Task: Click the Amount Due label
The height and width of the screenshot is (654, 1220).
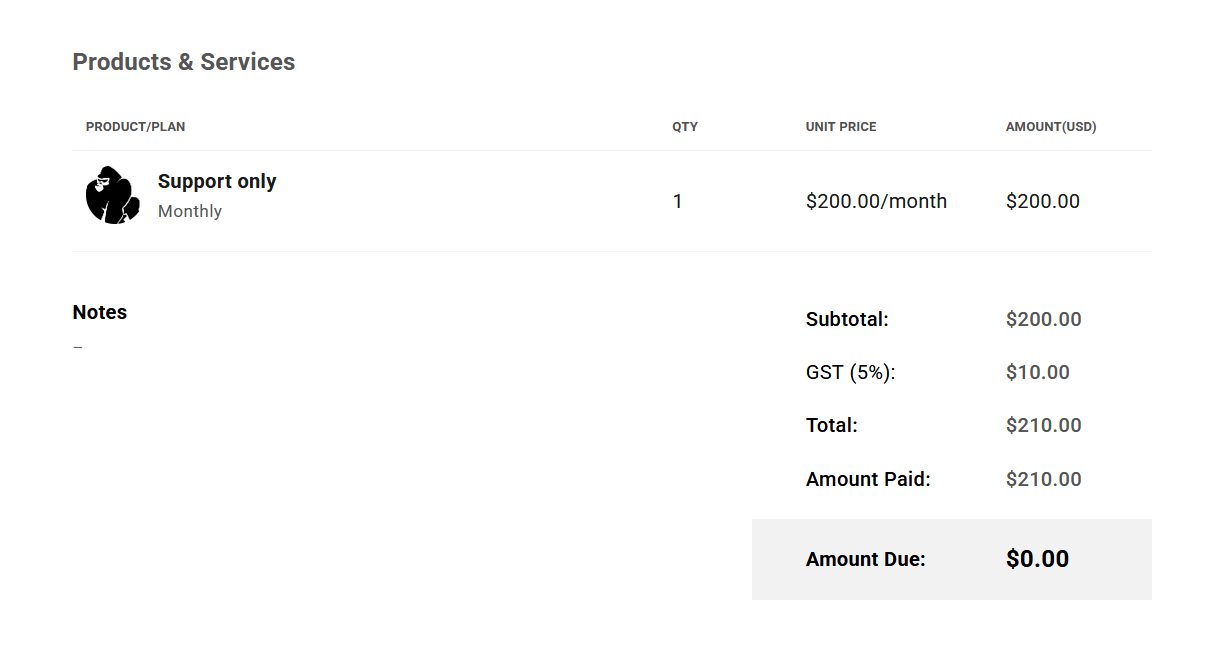Action: tap(866, 560)
